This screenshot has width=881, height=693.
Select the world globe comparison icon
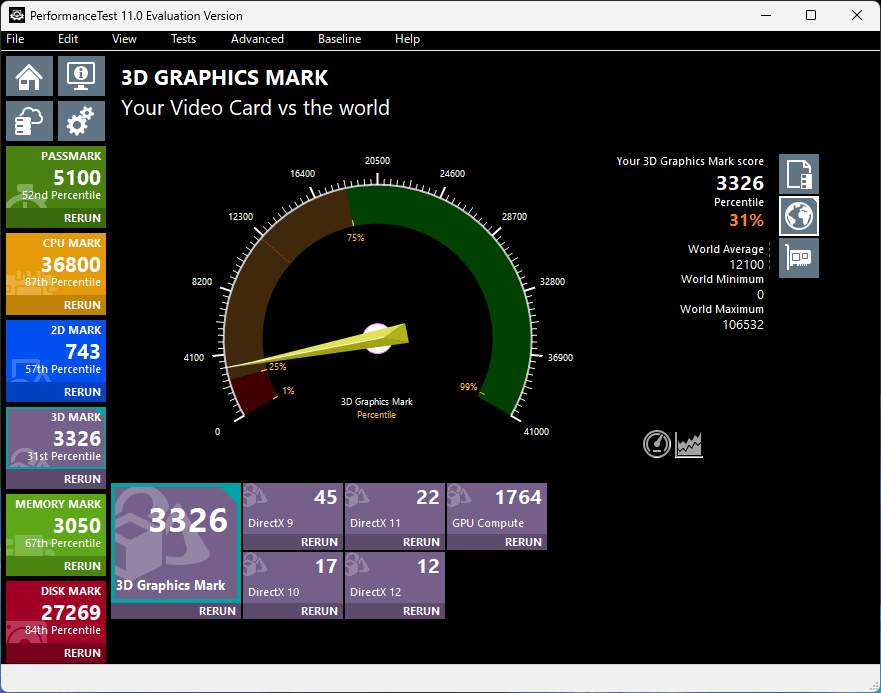(798, 216)
